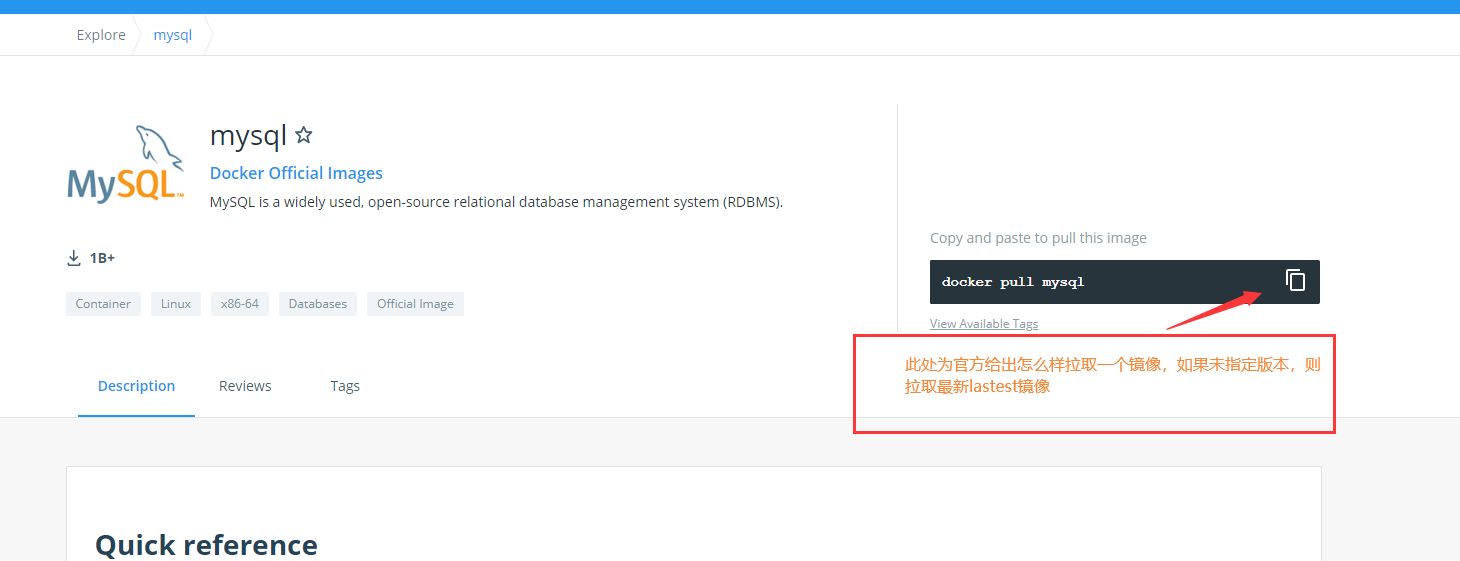This screenshot has width=1460, height=561.
Task: Select the Official Image tag chip
Action: pos(415,304)
